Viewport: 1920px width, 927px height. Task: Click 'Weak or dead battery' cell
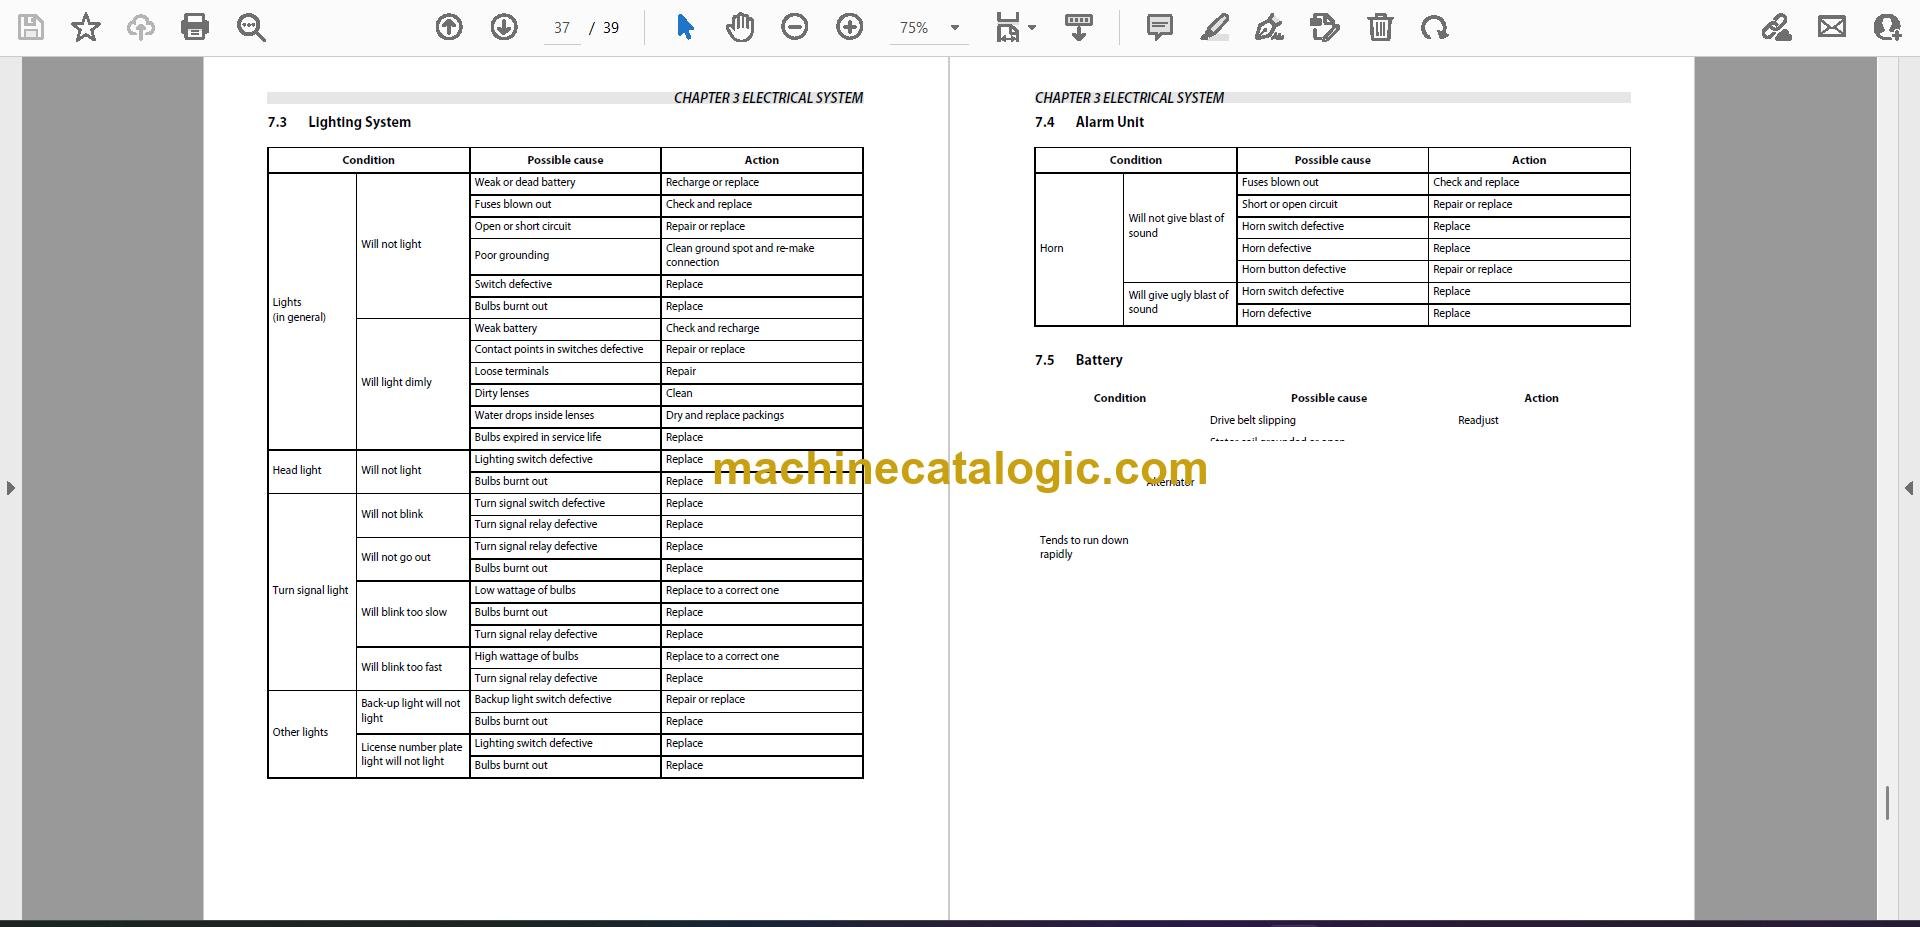click(x=565, y=183)
